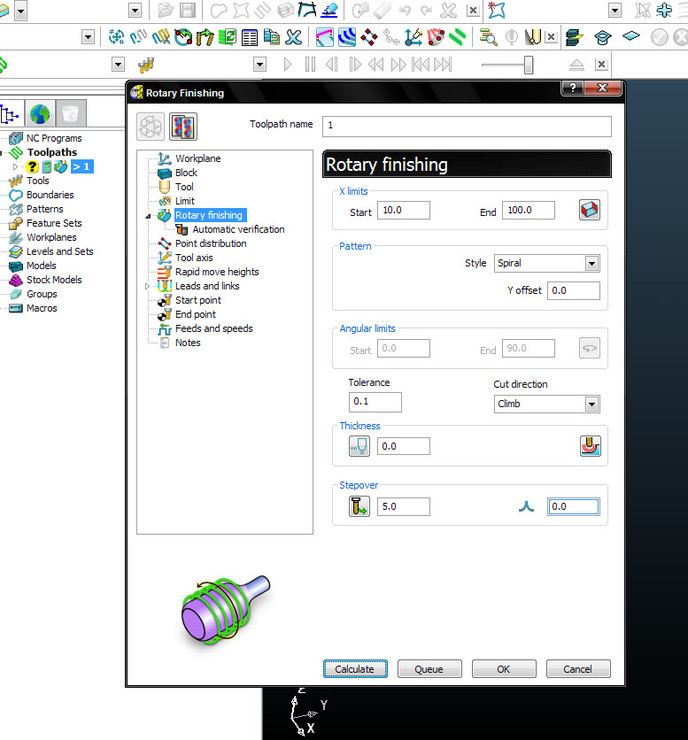Click the save icon in top toolbar

click(x=187, y=10)
